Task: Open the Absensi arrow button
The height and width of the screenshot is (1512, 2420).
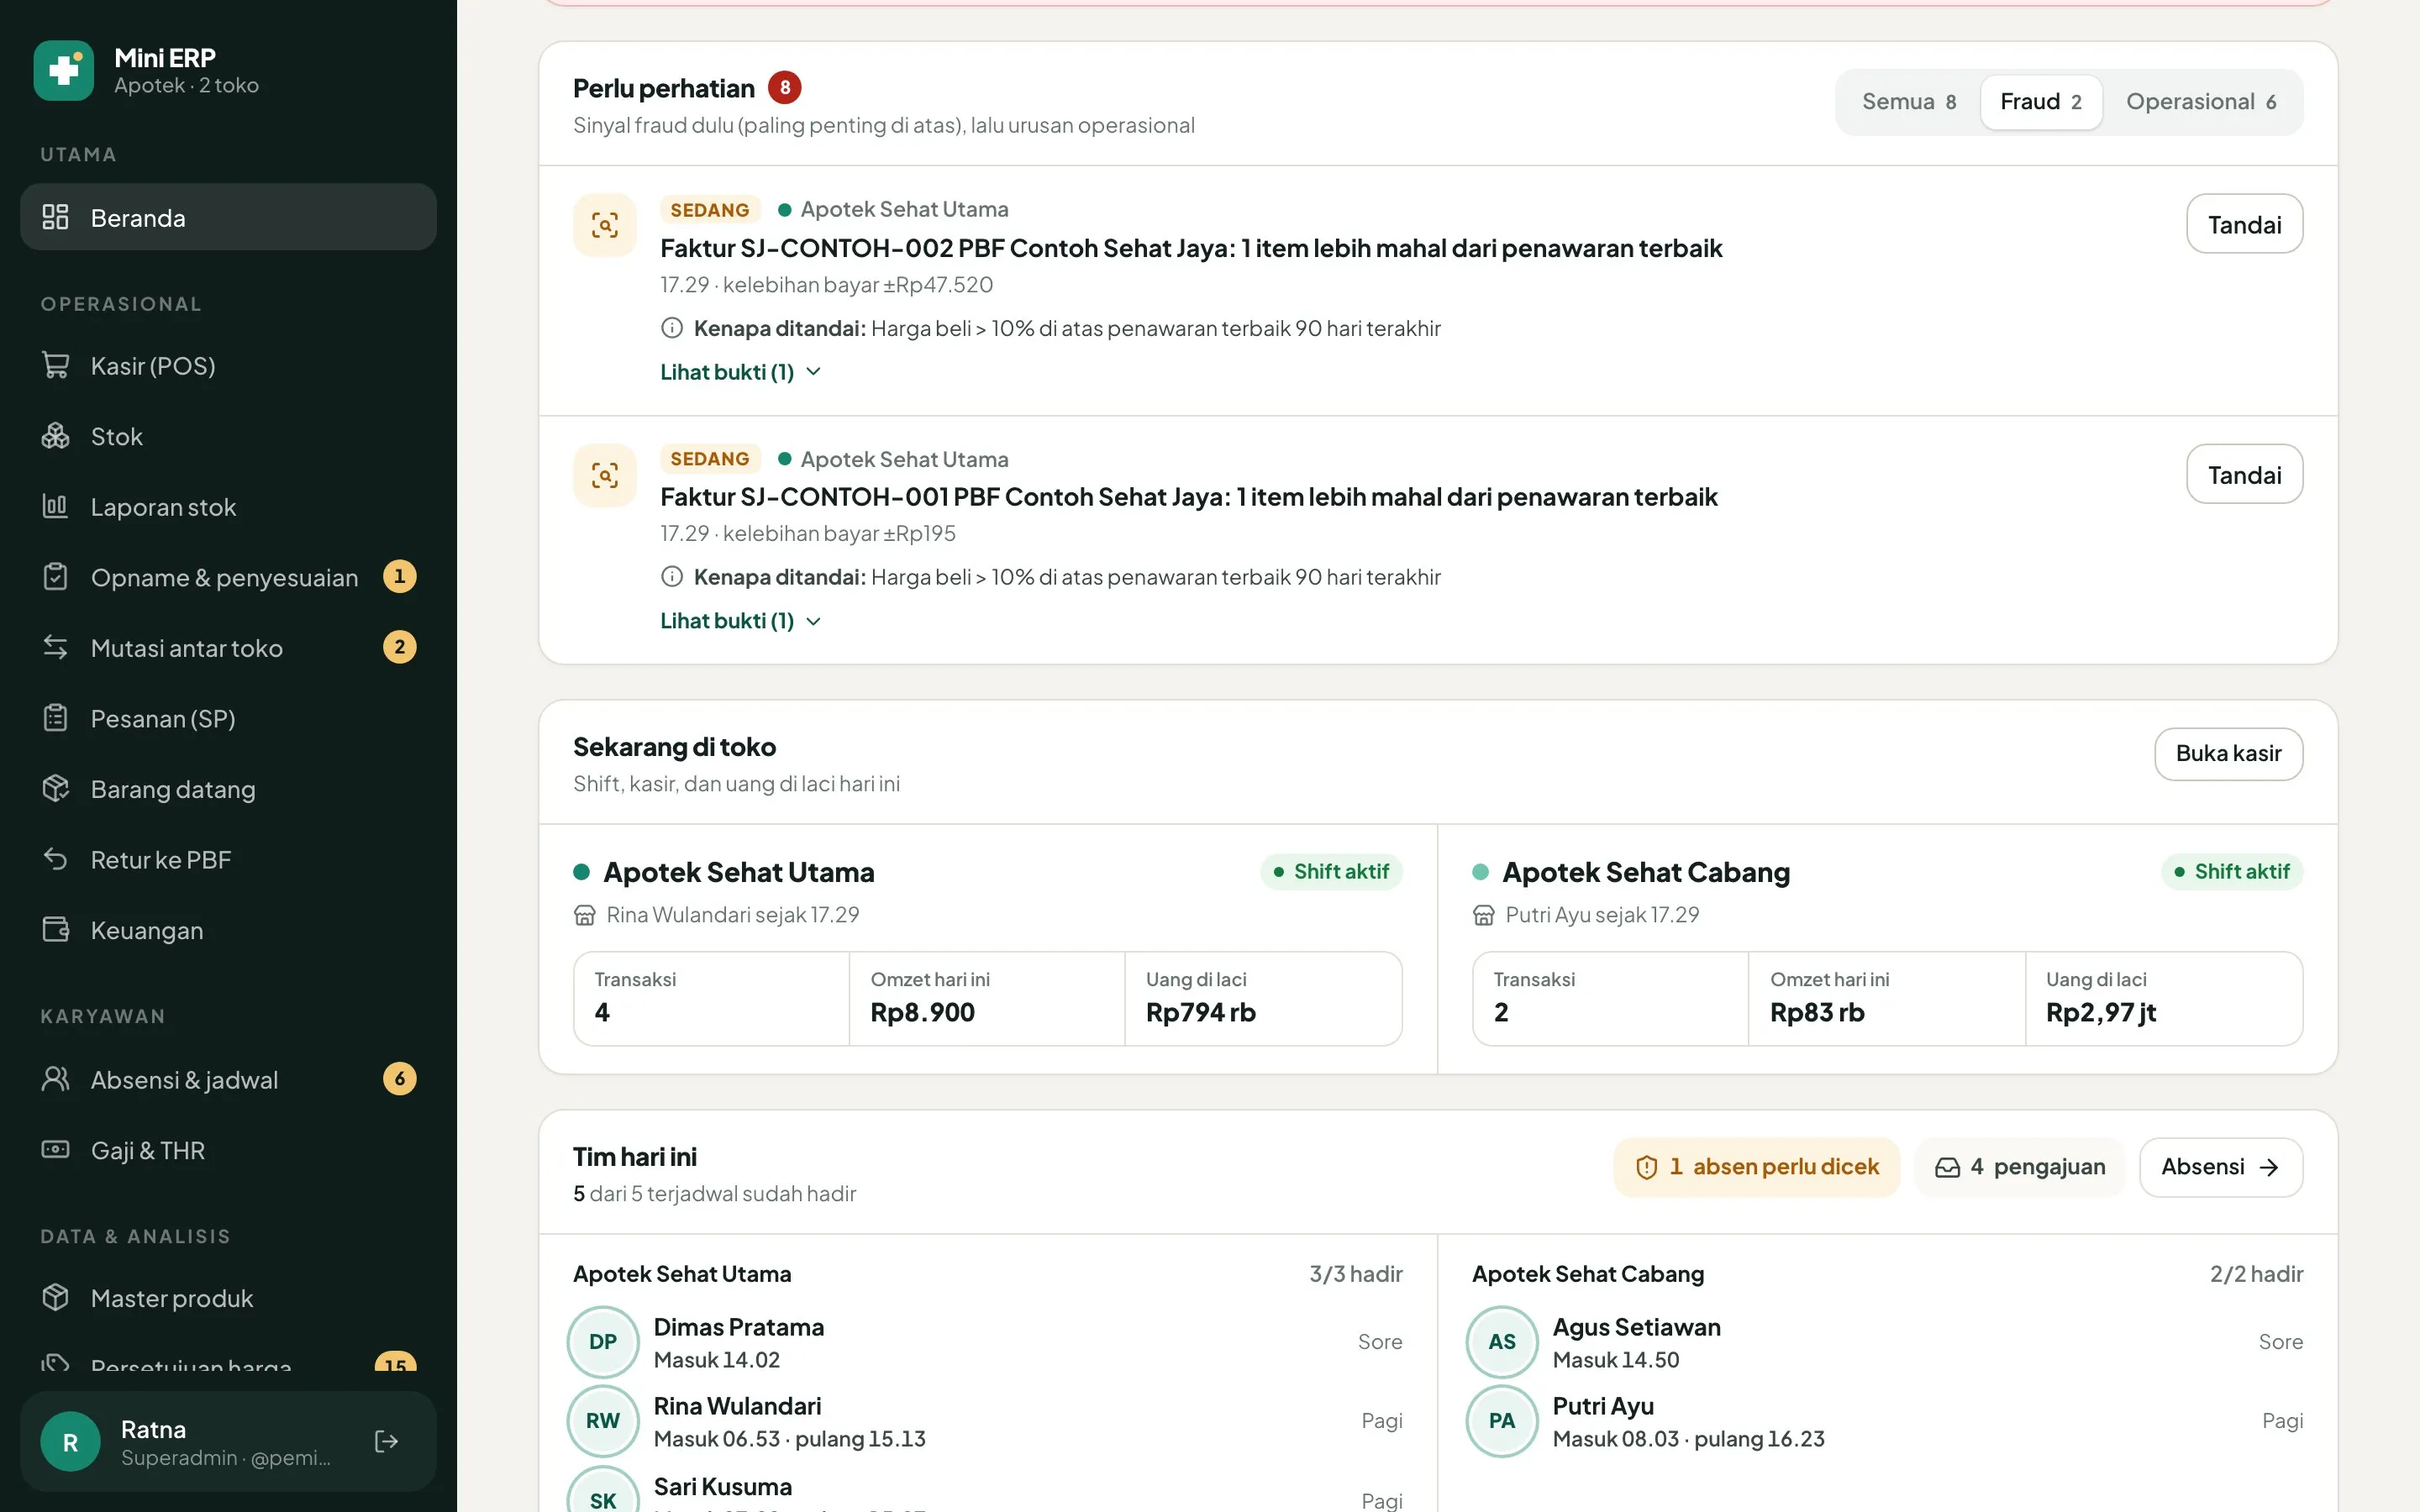Action: click(2220, 1167)
